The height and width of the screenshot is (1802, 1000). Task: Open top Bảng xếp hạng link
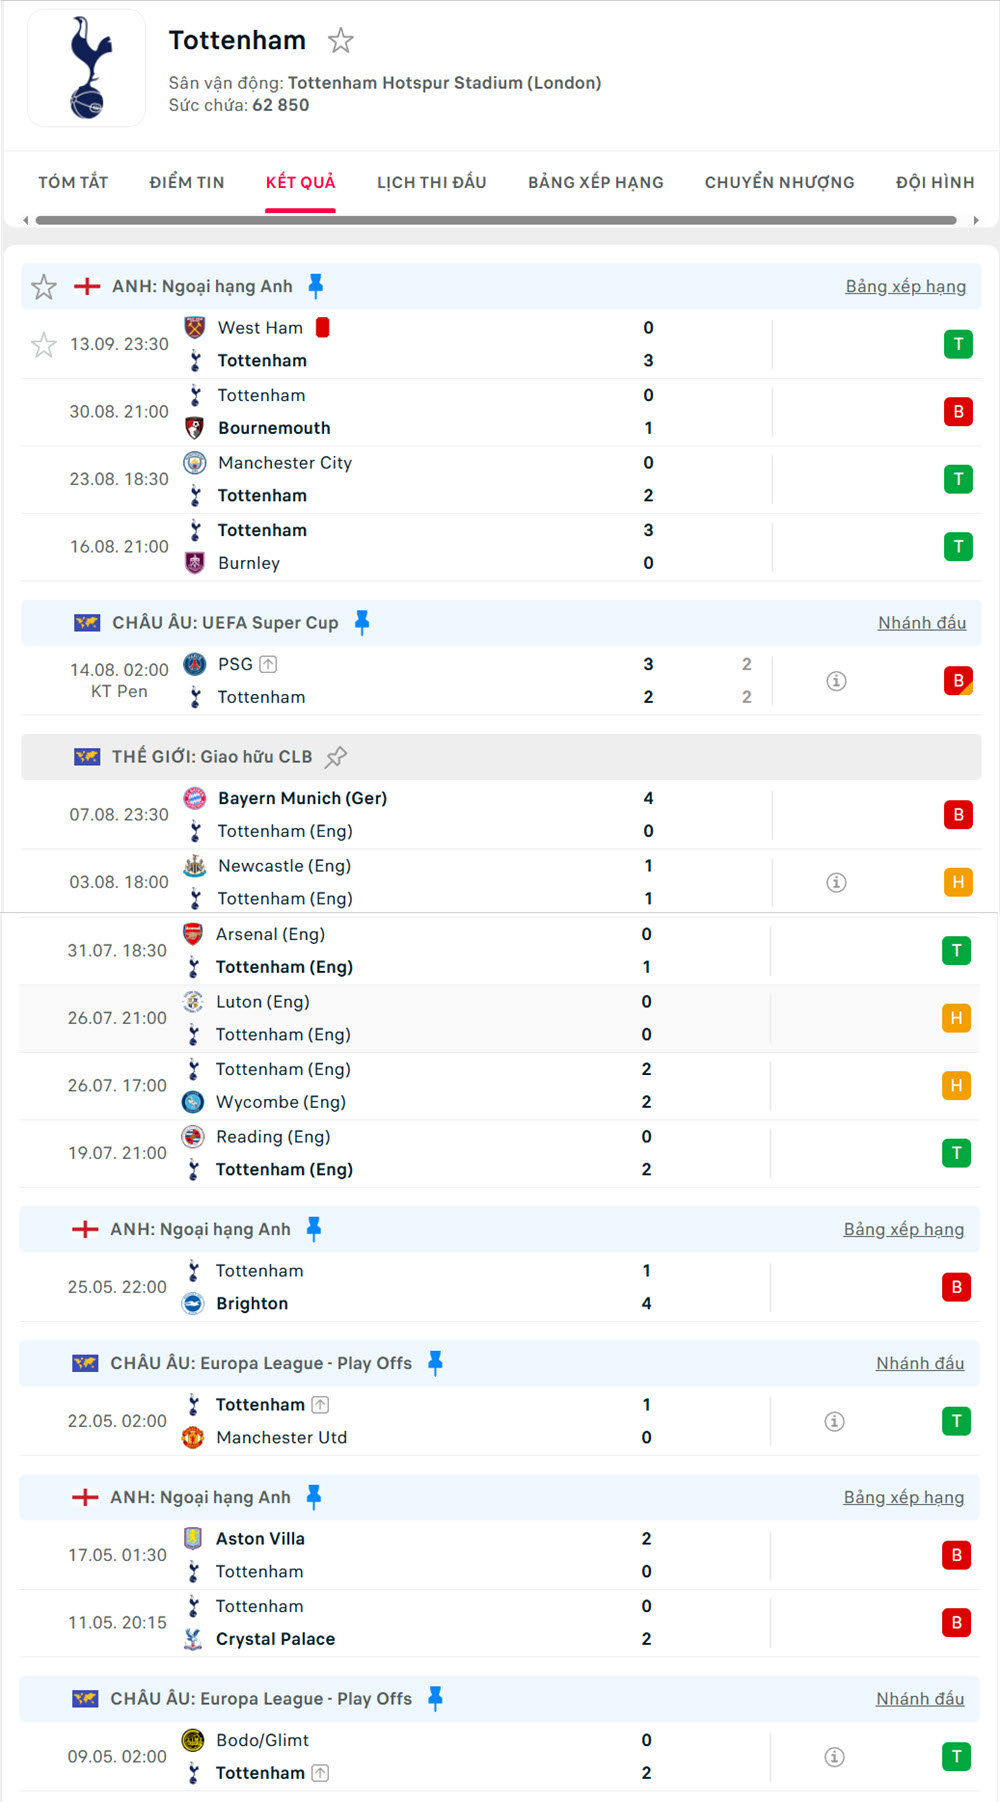[905, 287]
